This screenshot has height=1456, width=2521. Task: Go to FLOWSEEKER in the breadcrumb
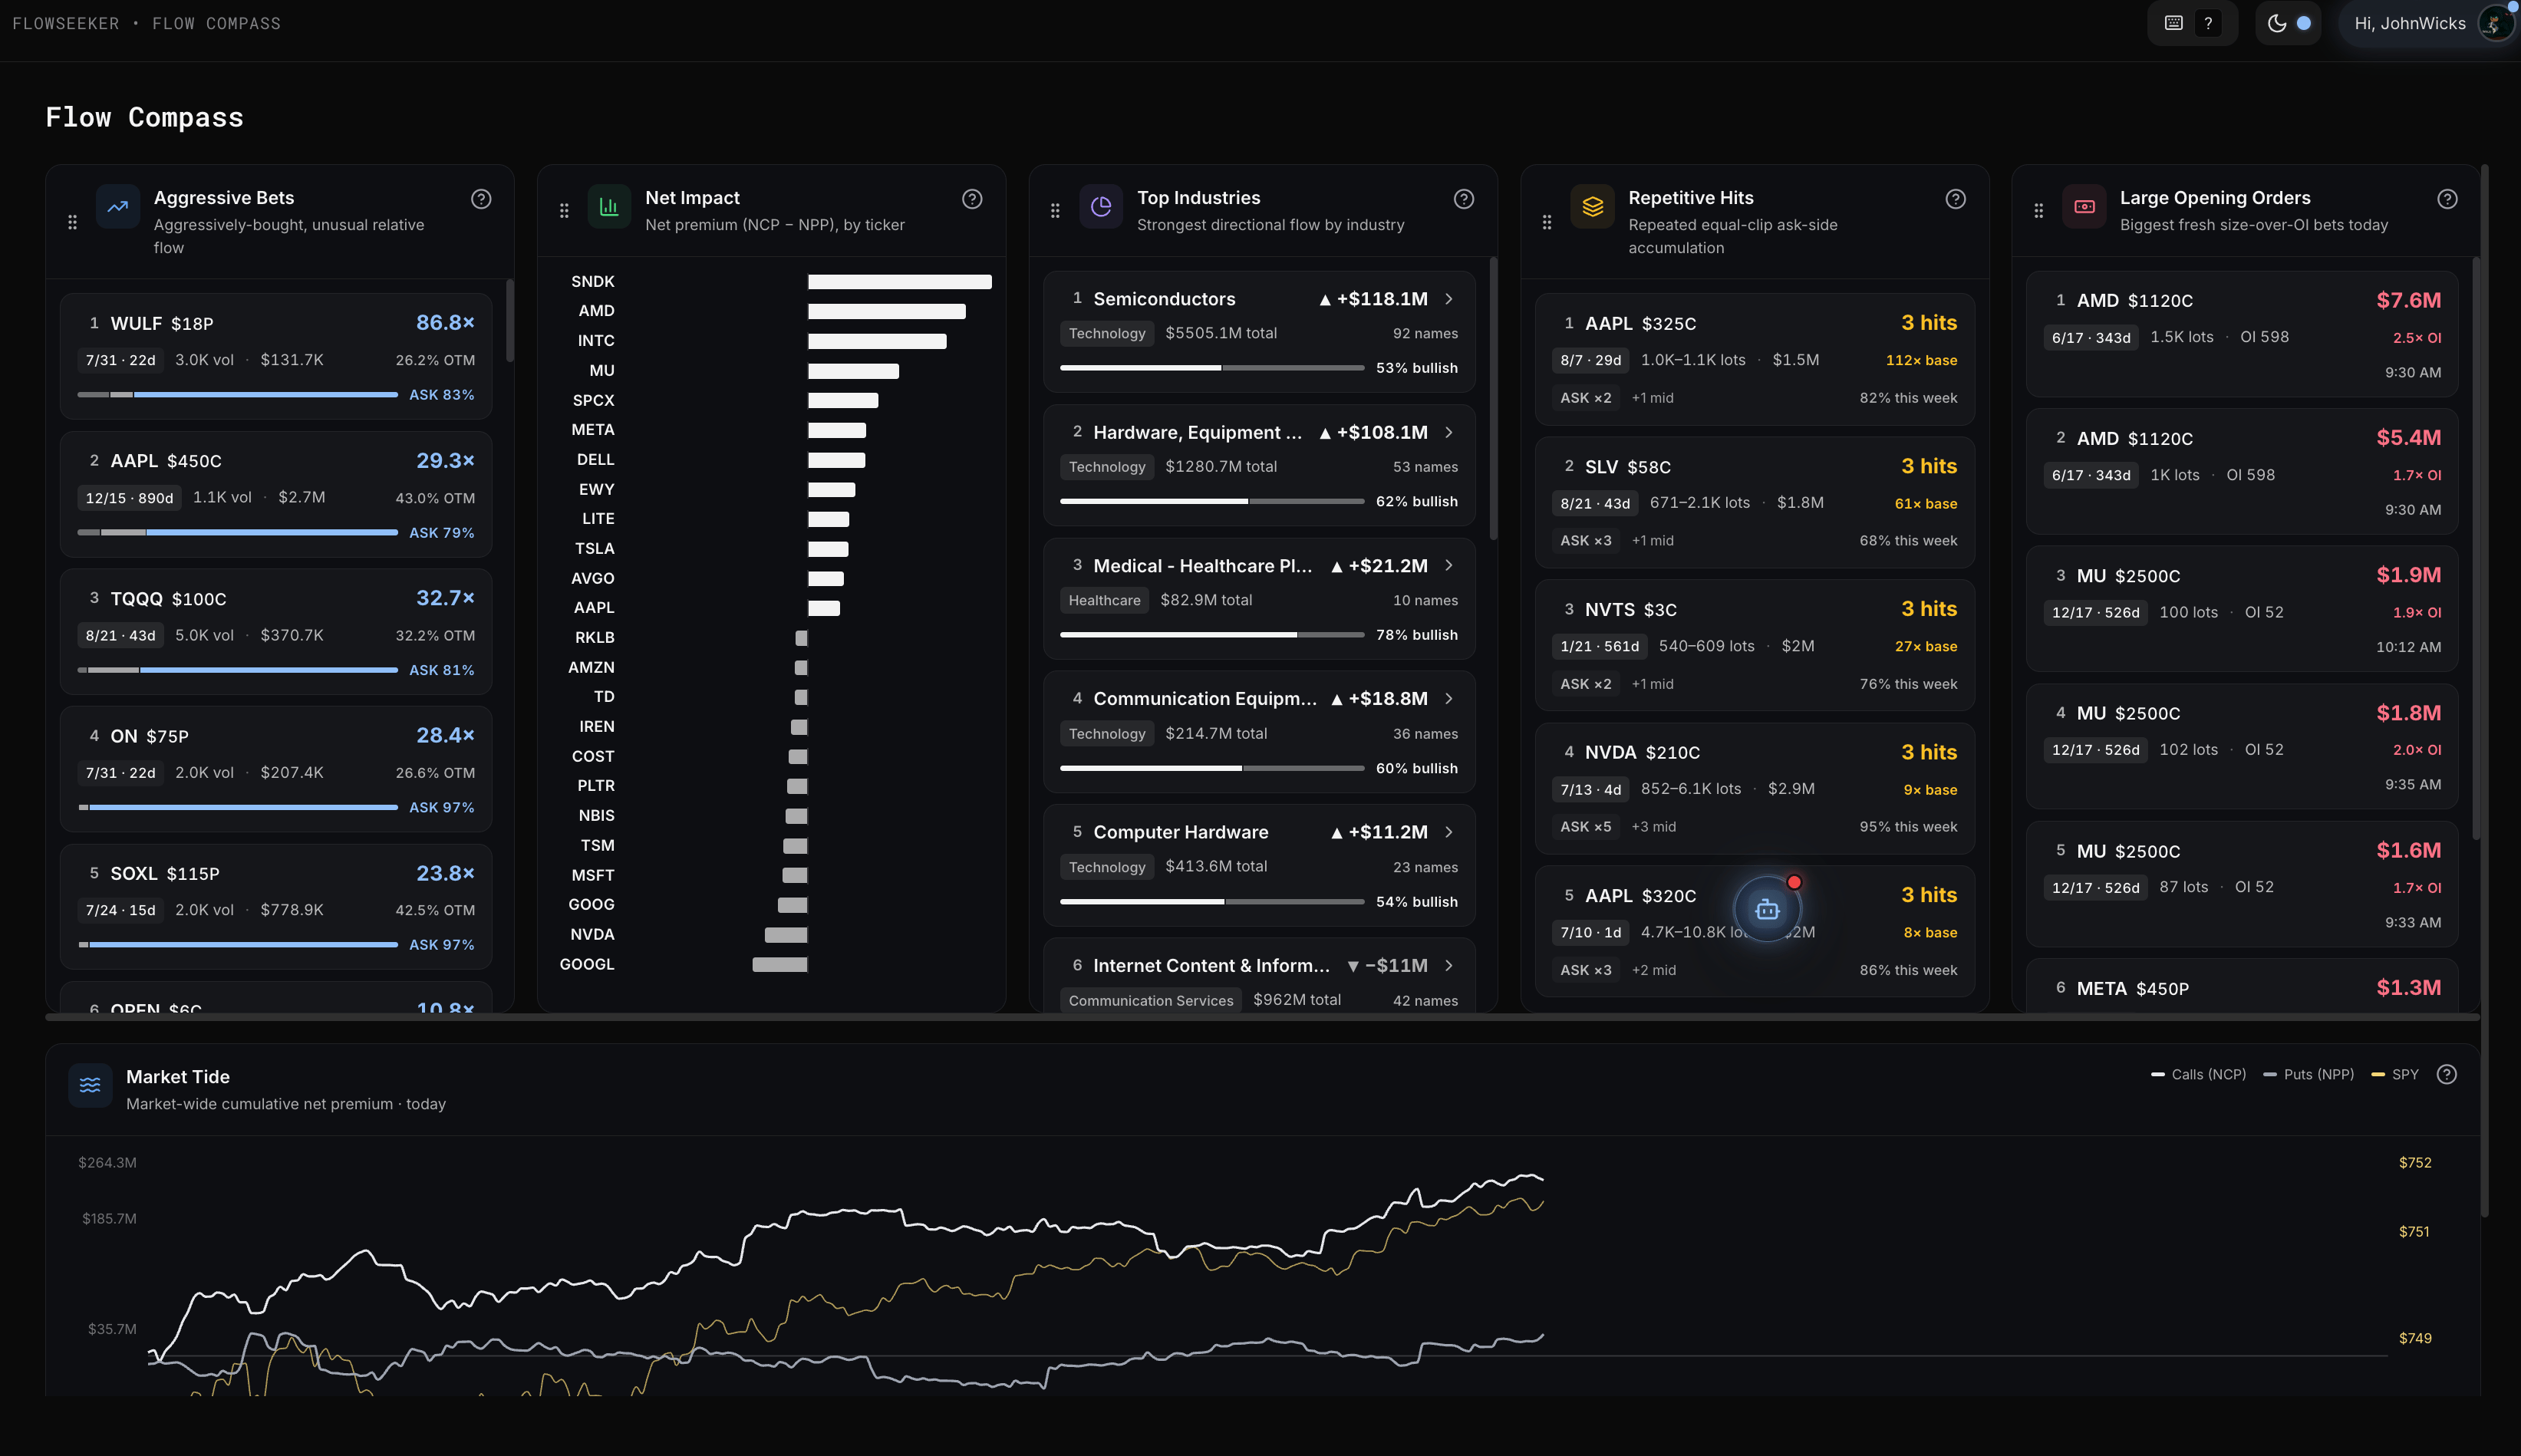(x=66, y=23)
